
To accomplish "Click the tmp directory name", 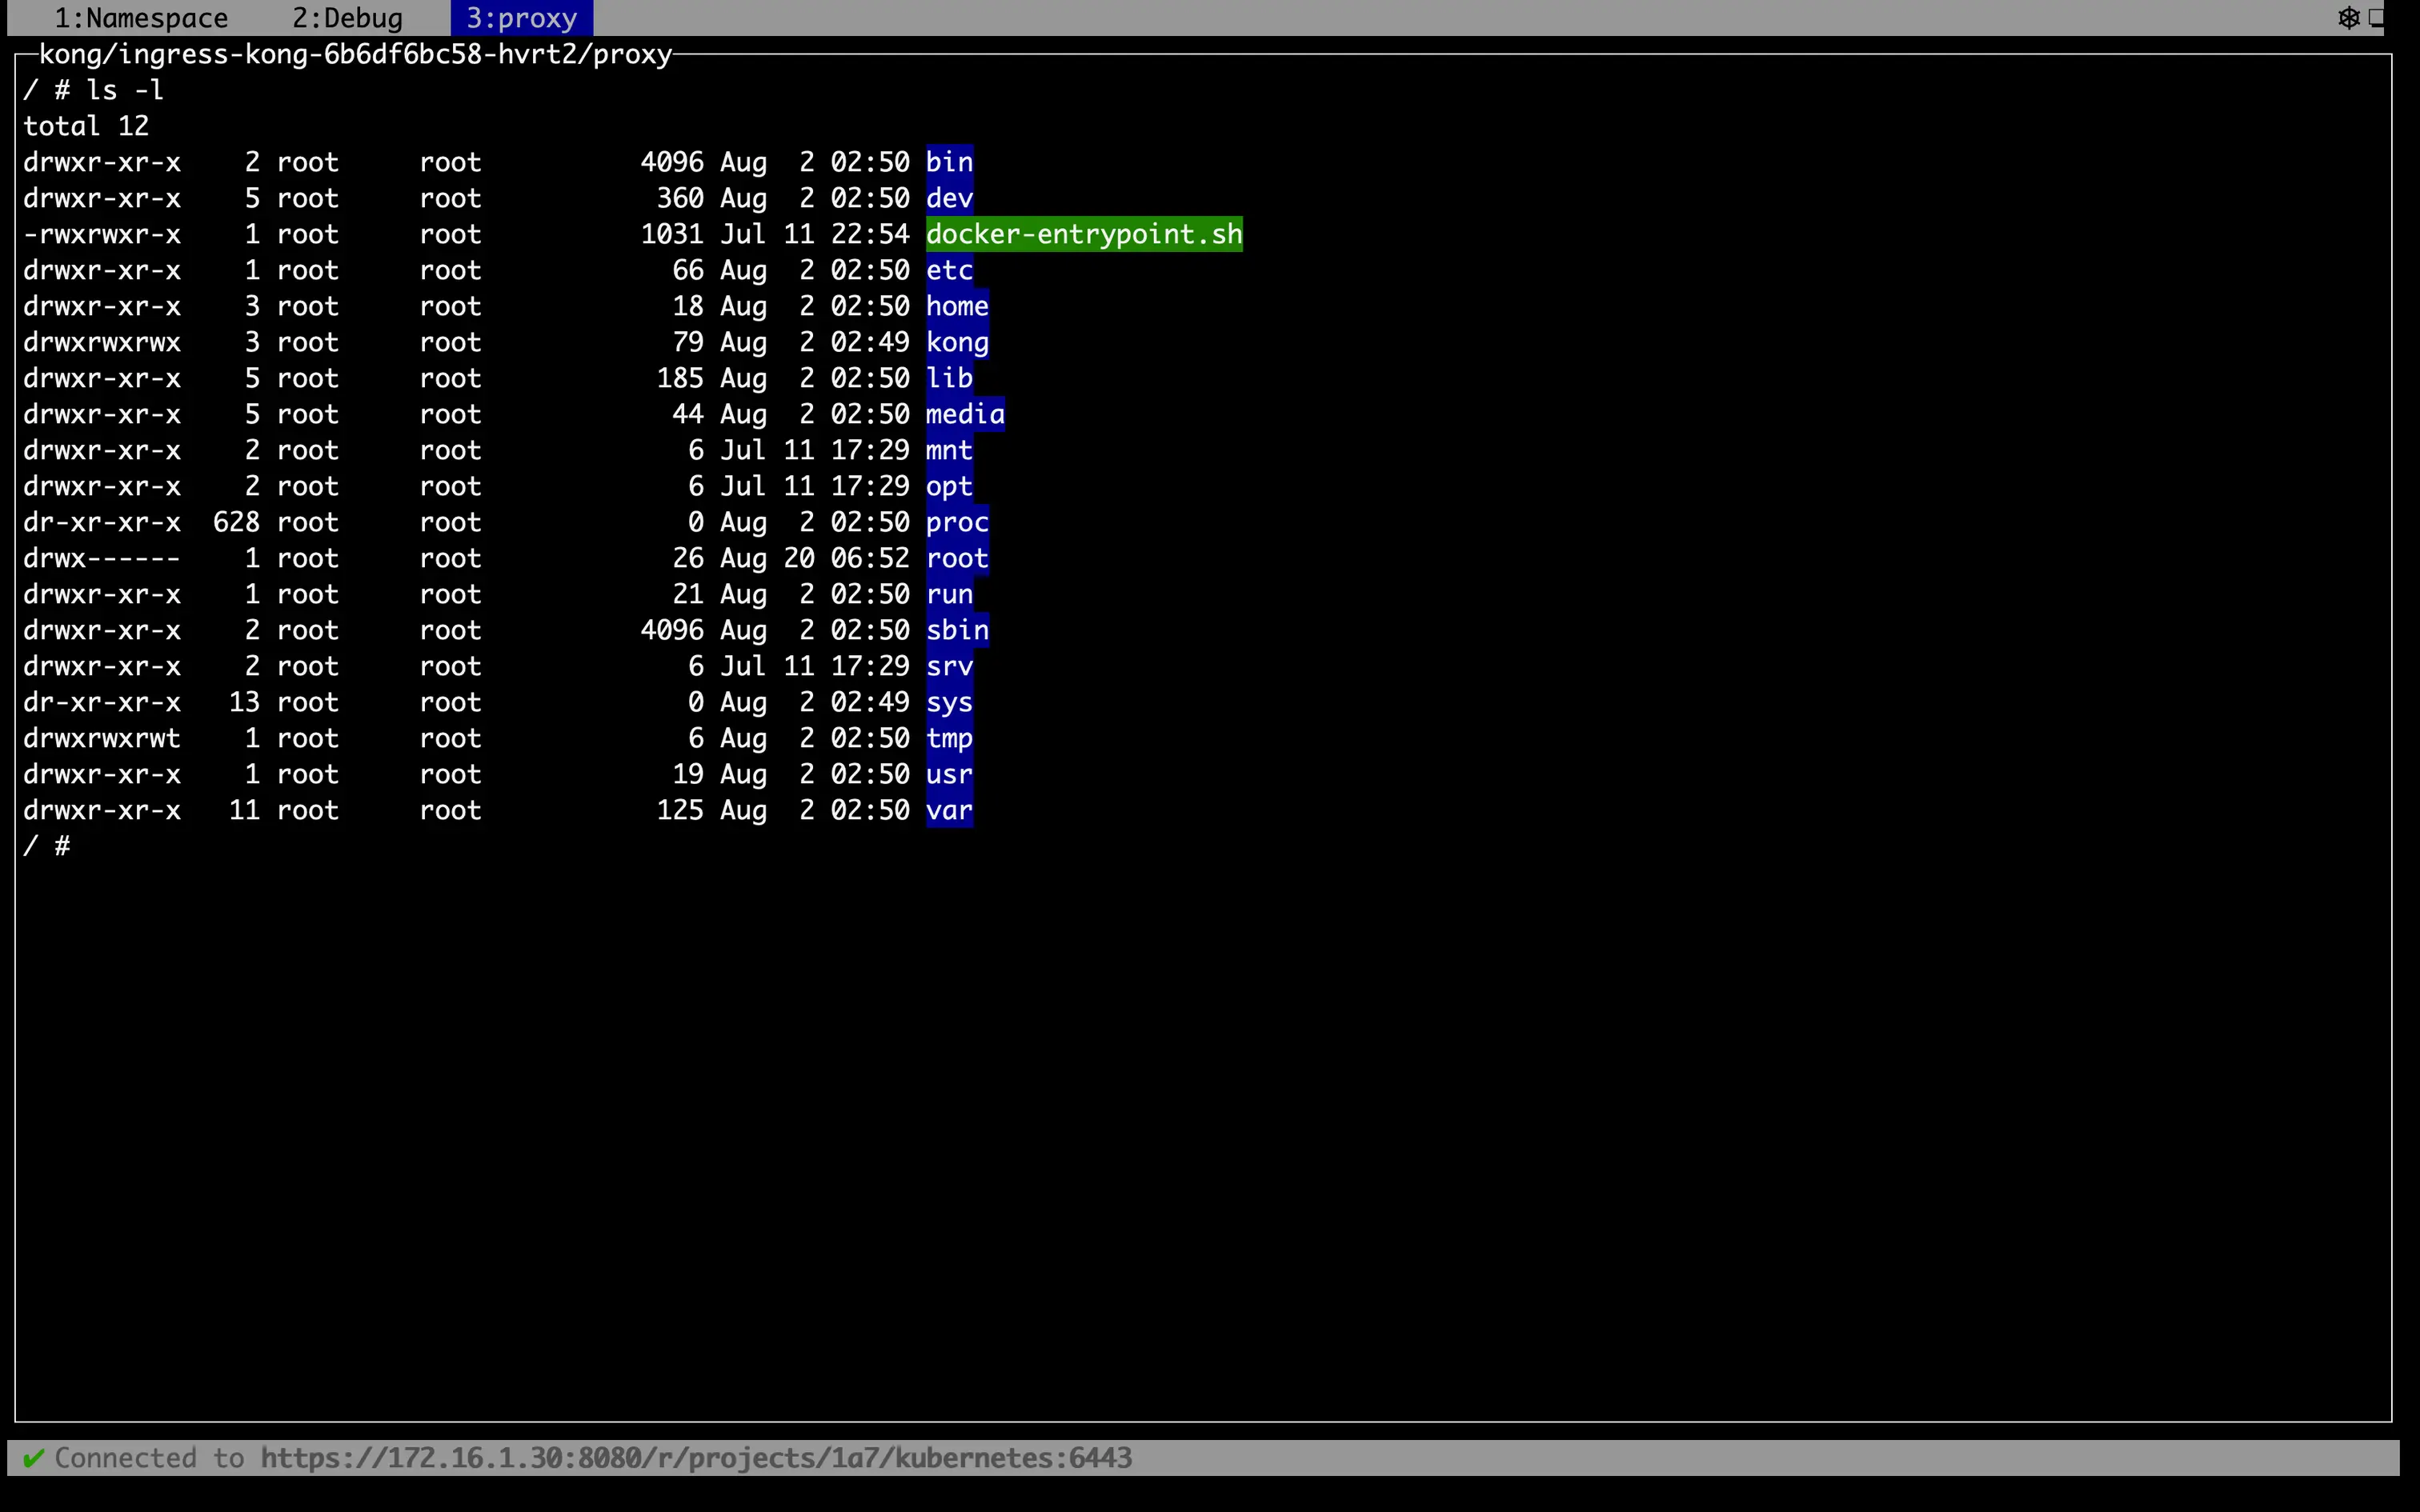I will 949,738.
